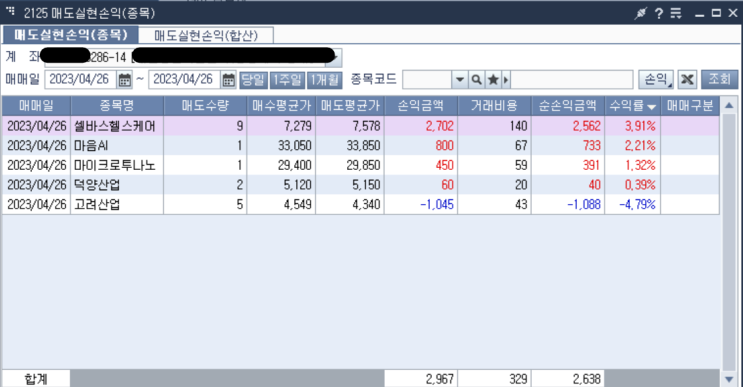Click the start date field 2023/04/26
The width and height of the screenshot is (743, 387).
[x=81, y=80]
